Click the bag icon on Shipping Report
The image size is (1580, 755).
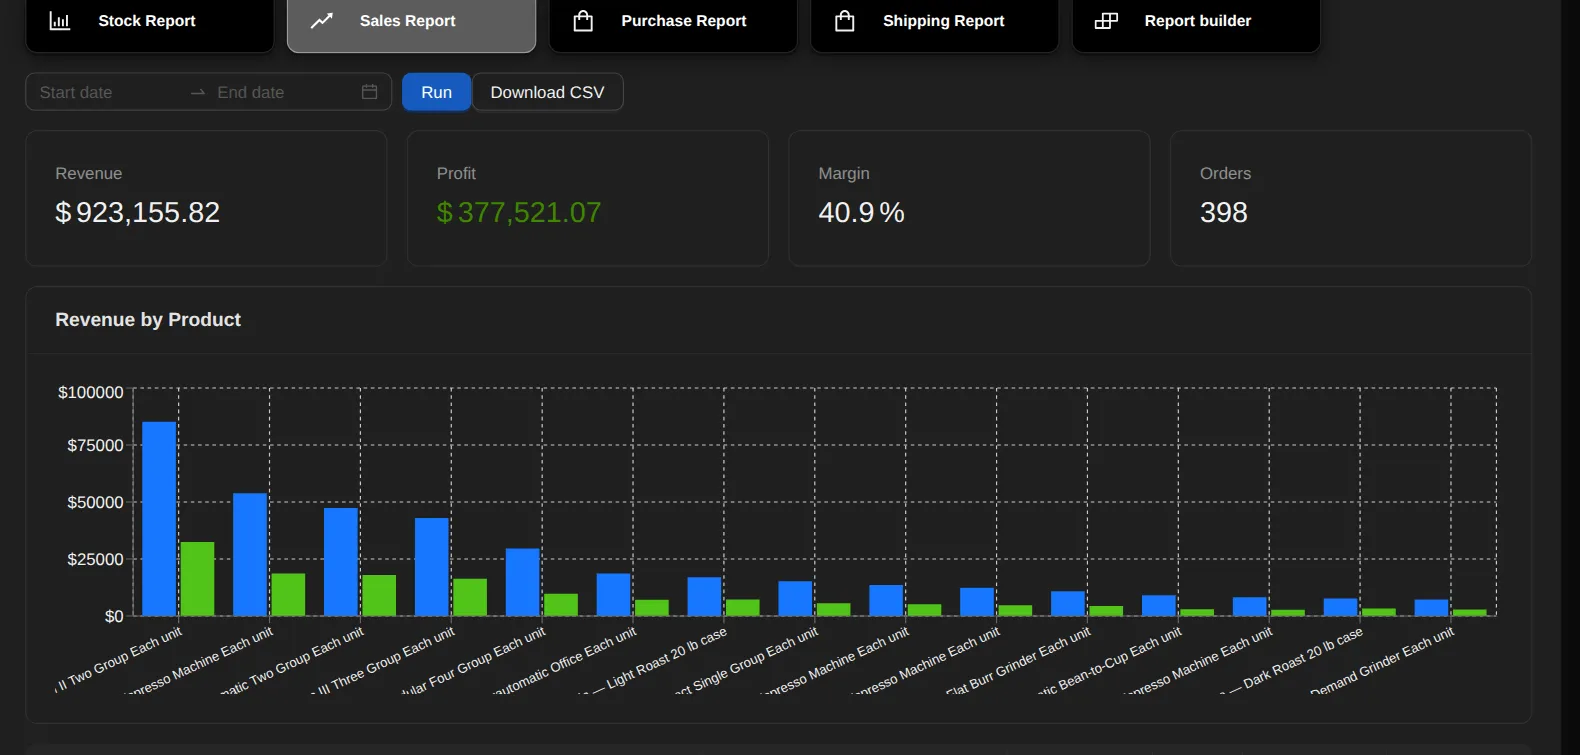(845, 21)
